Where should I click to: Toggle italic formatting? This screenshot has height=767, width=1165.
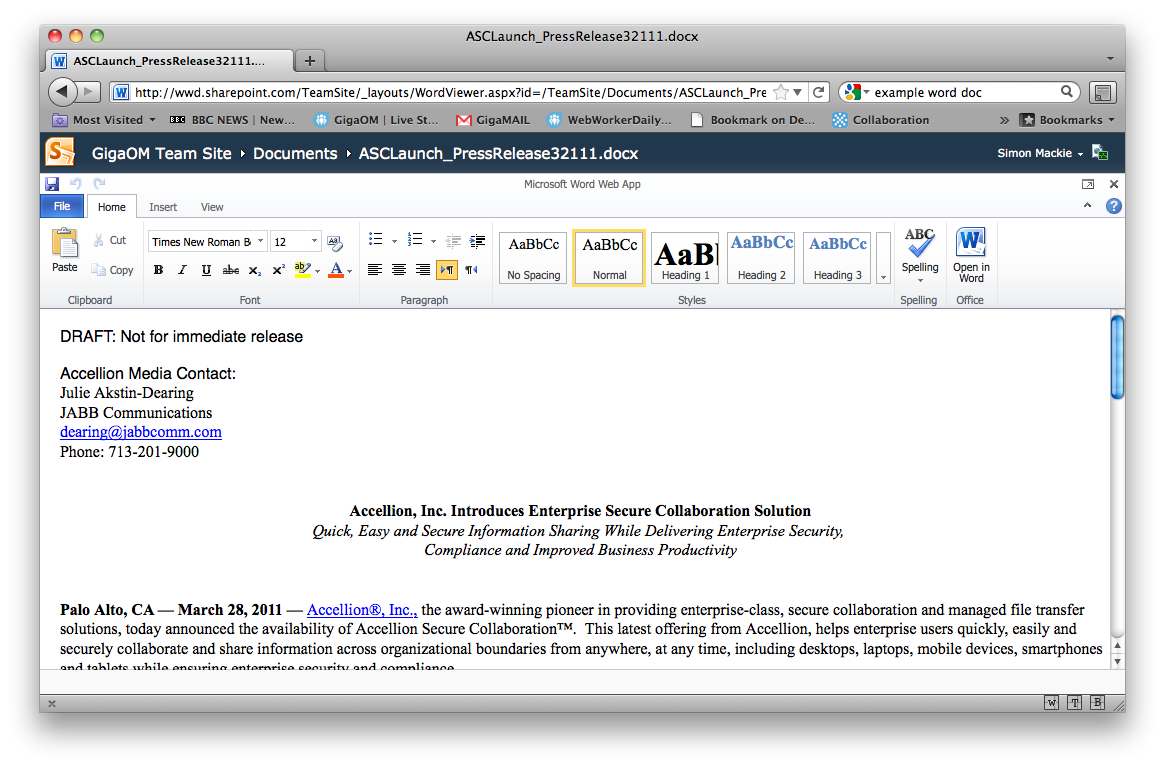pyautogui.click(x=182, y=270)
